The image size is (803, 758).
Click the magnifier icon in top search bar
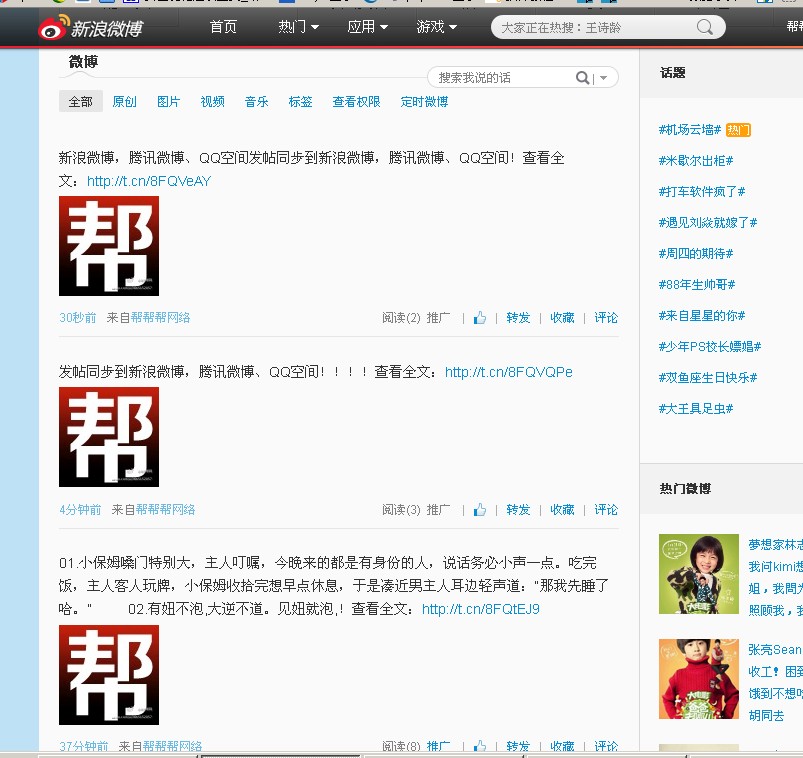(x=706, y=27)
